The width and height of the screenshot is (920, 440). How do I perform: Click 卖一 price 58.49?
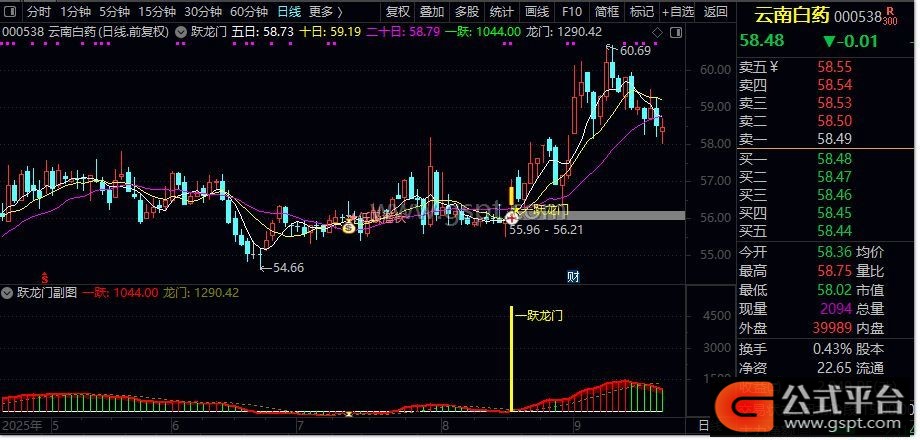(x=835, y=139)
